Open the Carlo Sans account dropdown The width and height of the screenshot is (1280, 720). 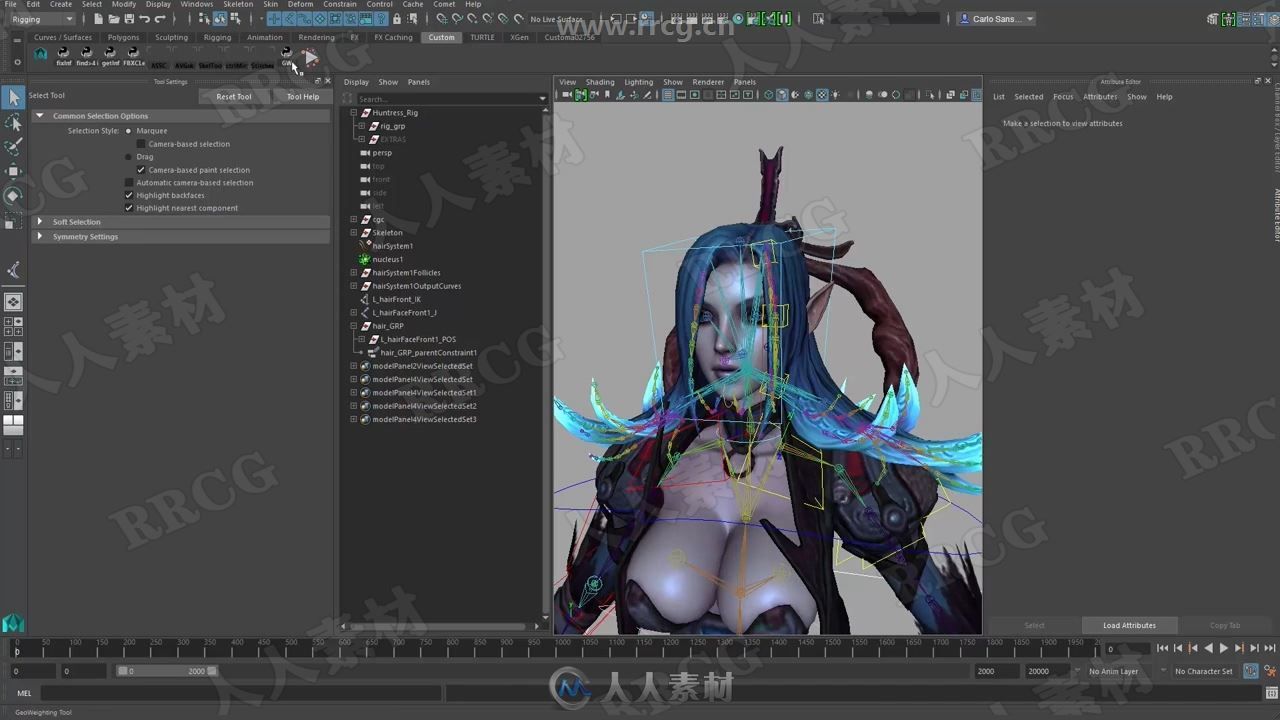click(996, 19)
